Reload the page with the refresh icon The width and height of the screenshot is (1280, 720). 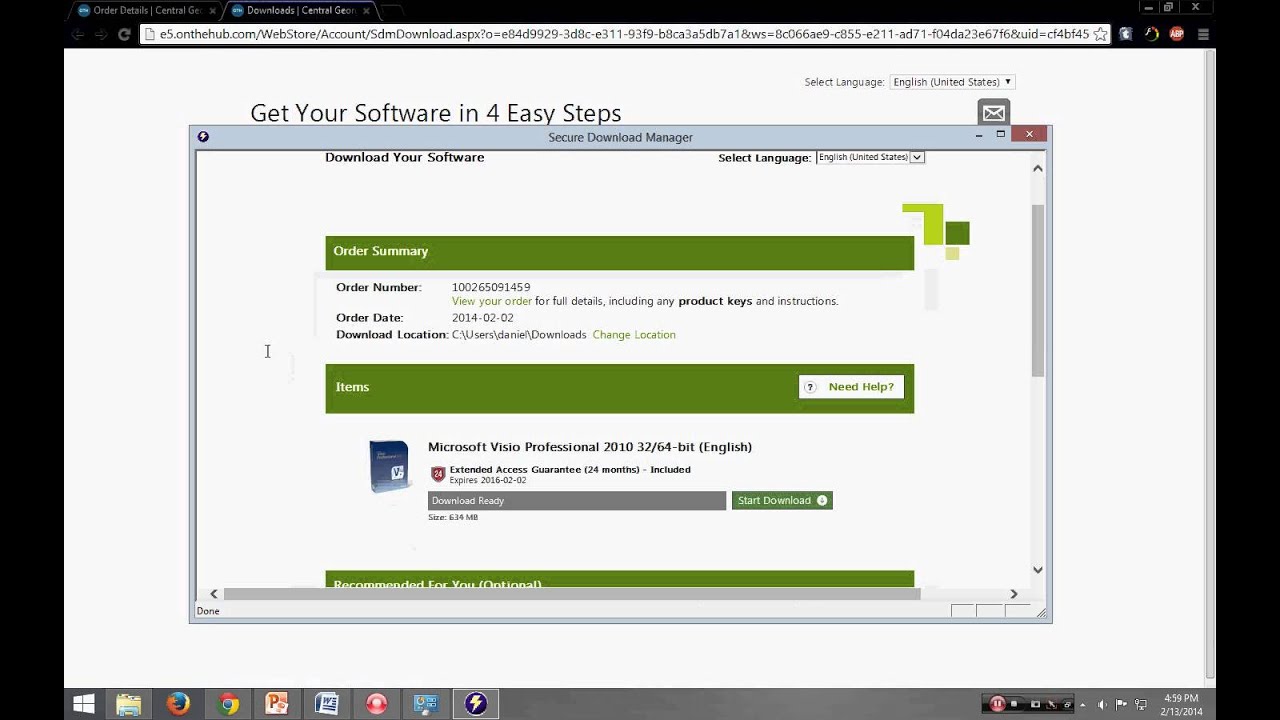(x=124, y=34)
